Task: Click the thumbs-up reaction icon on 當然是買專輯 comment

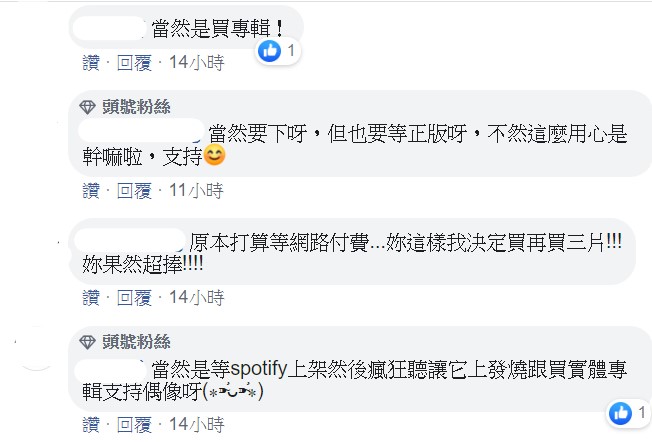Action: [269, 50]
